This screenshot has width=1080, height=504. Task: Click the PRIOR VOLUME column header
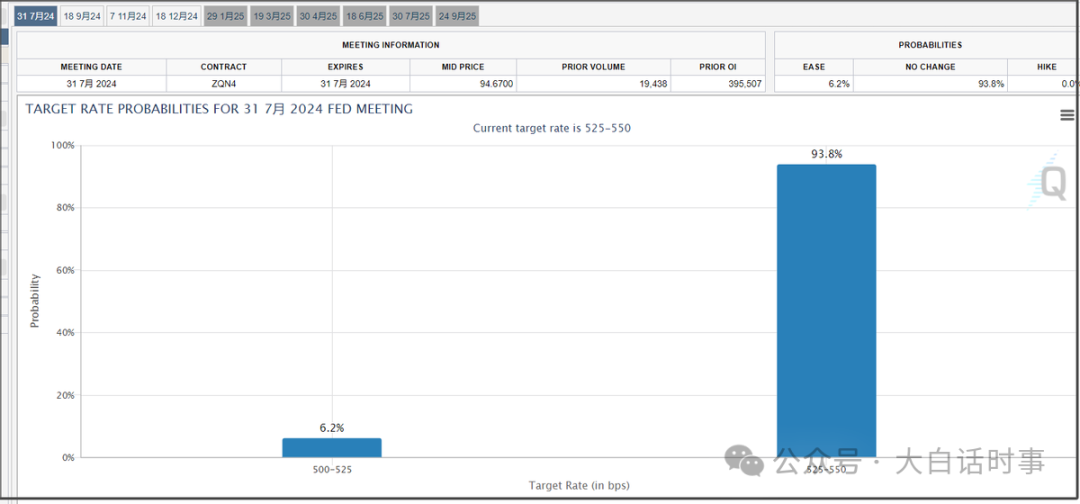point(593,67)
